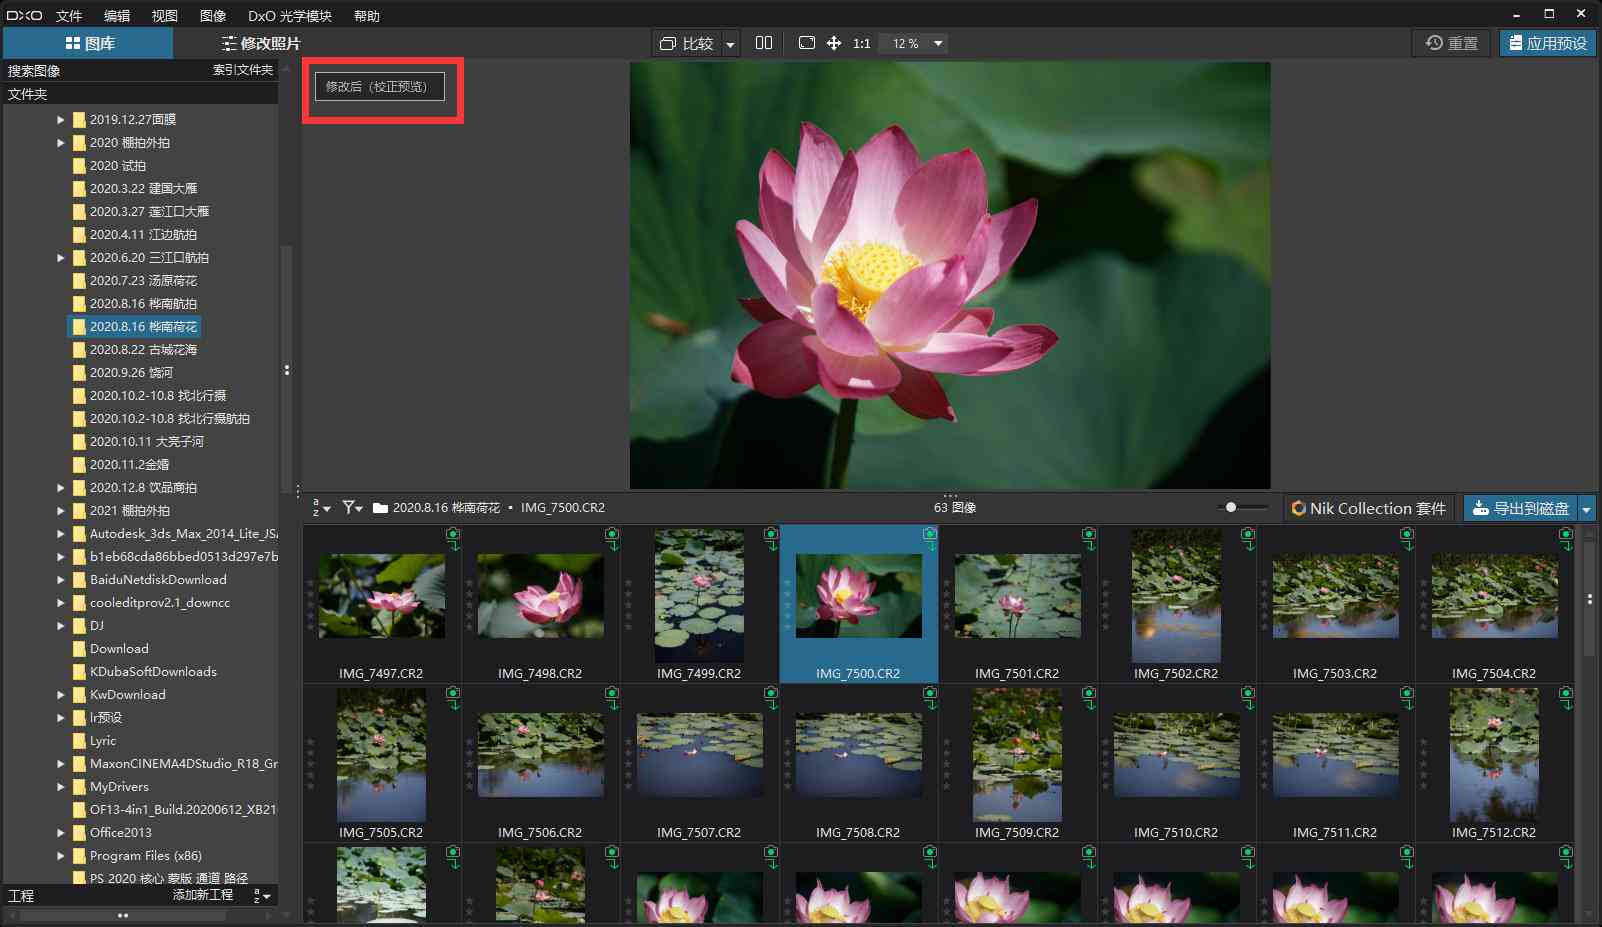Click the status icon on IMG_7499.CR2
The image size is (1602, 927).
point(771,539)
